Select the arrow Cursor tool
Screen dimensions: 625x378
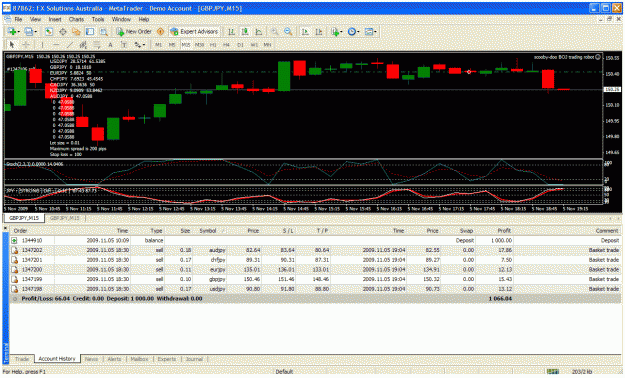12,45
